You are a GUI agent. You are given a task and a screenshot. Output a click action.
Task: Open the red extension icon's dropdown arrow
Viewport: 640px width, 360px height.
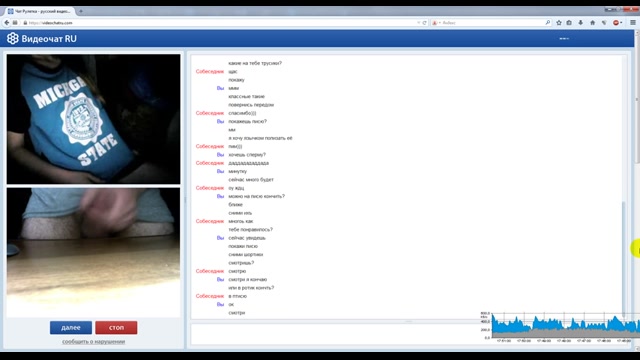(621, 23)
